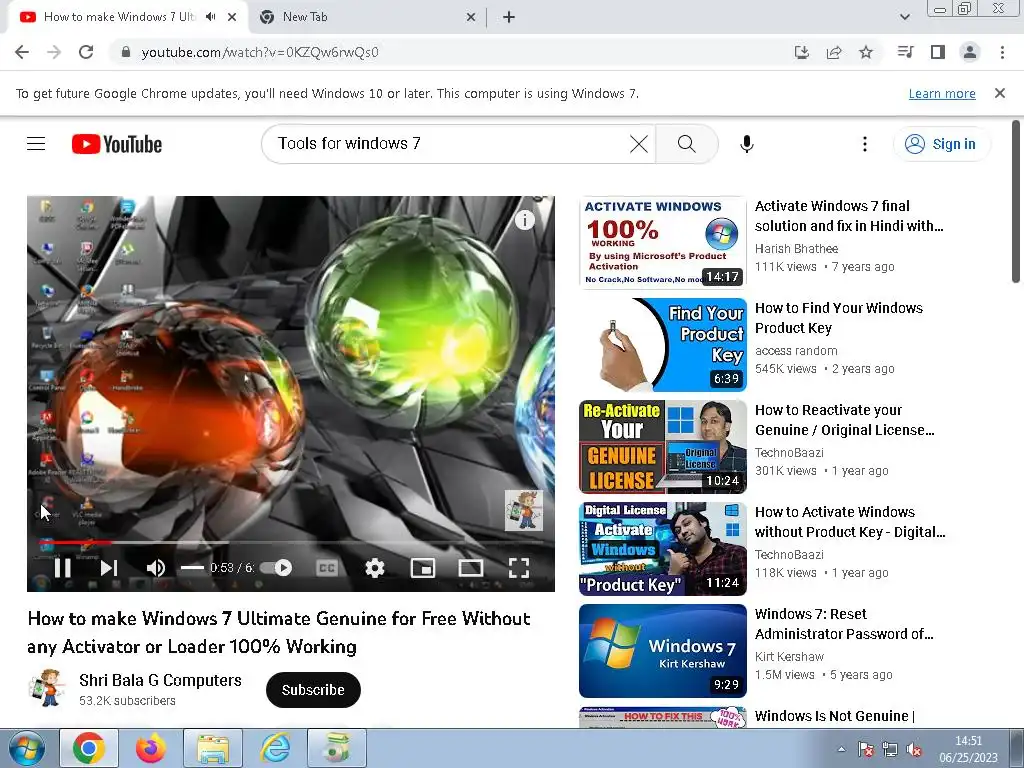Go to YouTube home via logo

(x=116, y=144)
